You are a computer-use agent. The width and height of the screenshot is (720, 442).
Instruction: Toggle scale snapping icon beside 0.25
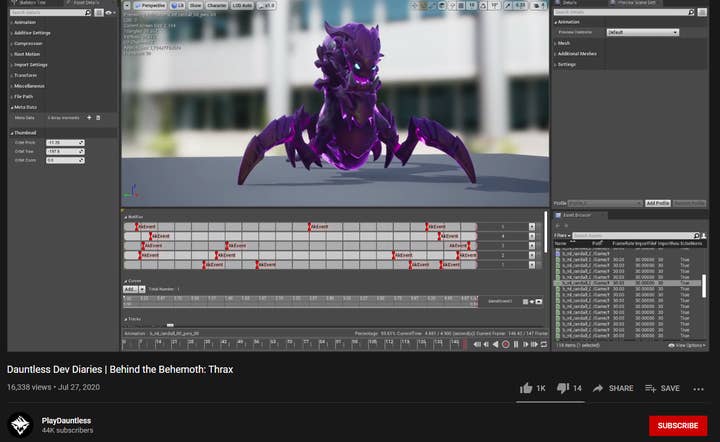click(508, 6)
